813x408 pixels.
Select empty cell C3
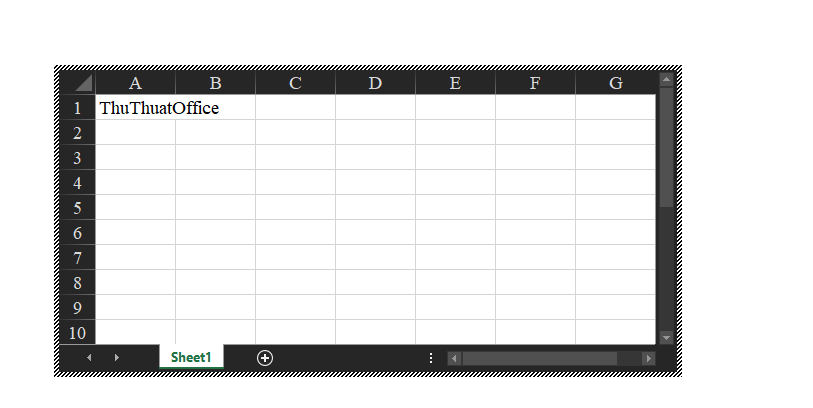[x=295, y=158]
